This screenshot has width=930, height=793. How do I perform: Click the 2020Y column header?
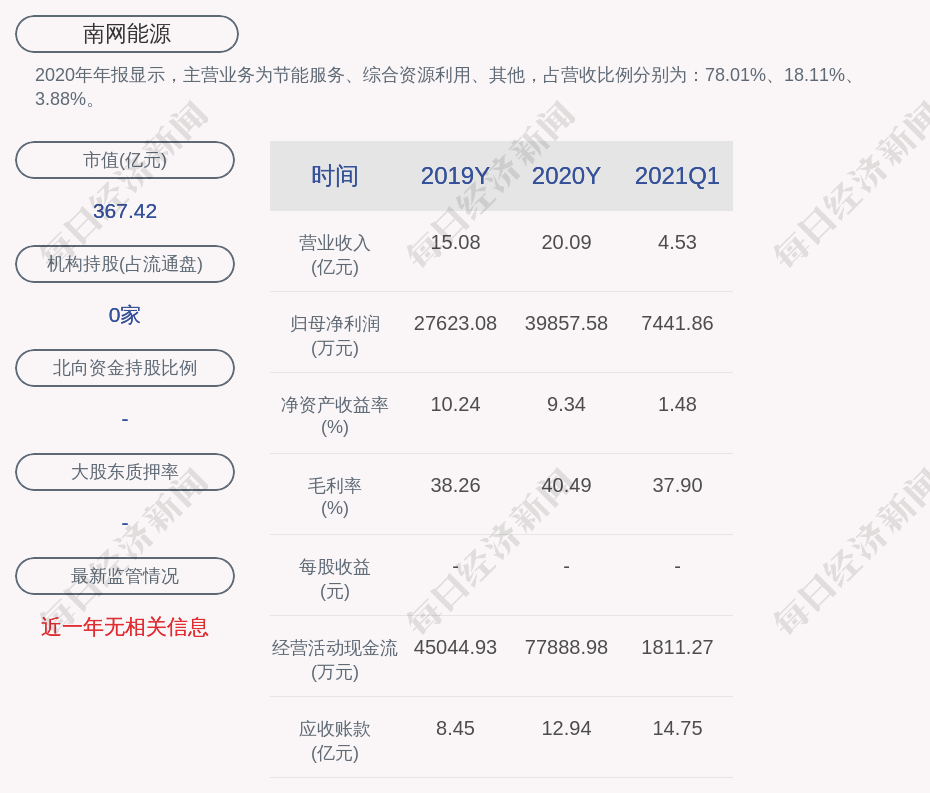(x=566, y=176)
